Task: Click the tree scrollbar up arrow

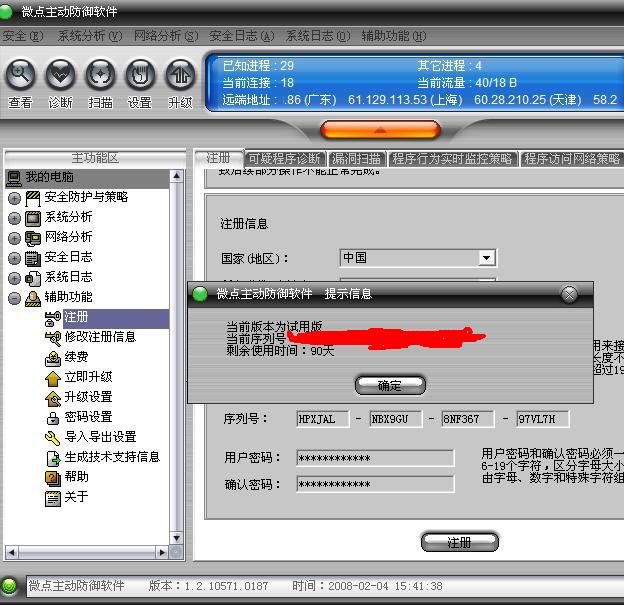Action: click(x=177, y=176)
